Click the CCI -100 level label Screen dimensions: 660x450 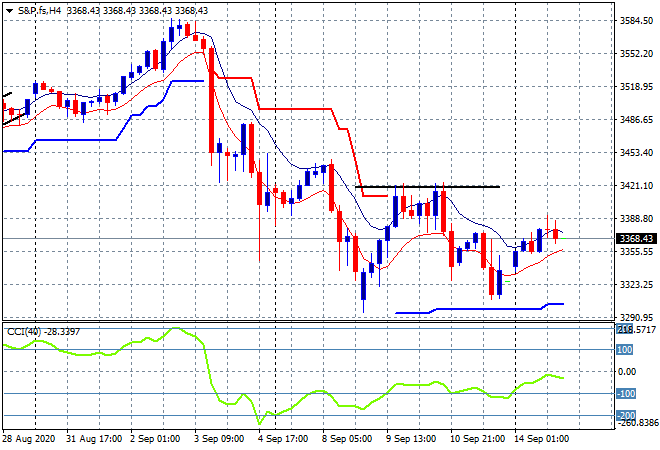[625, 394]
